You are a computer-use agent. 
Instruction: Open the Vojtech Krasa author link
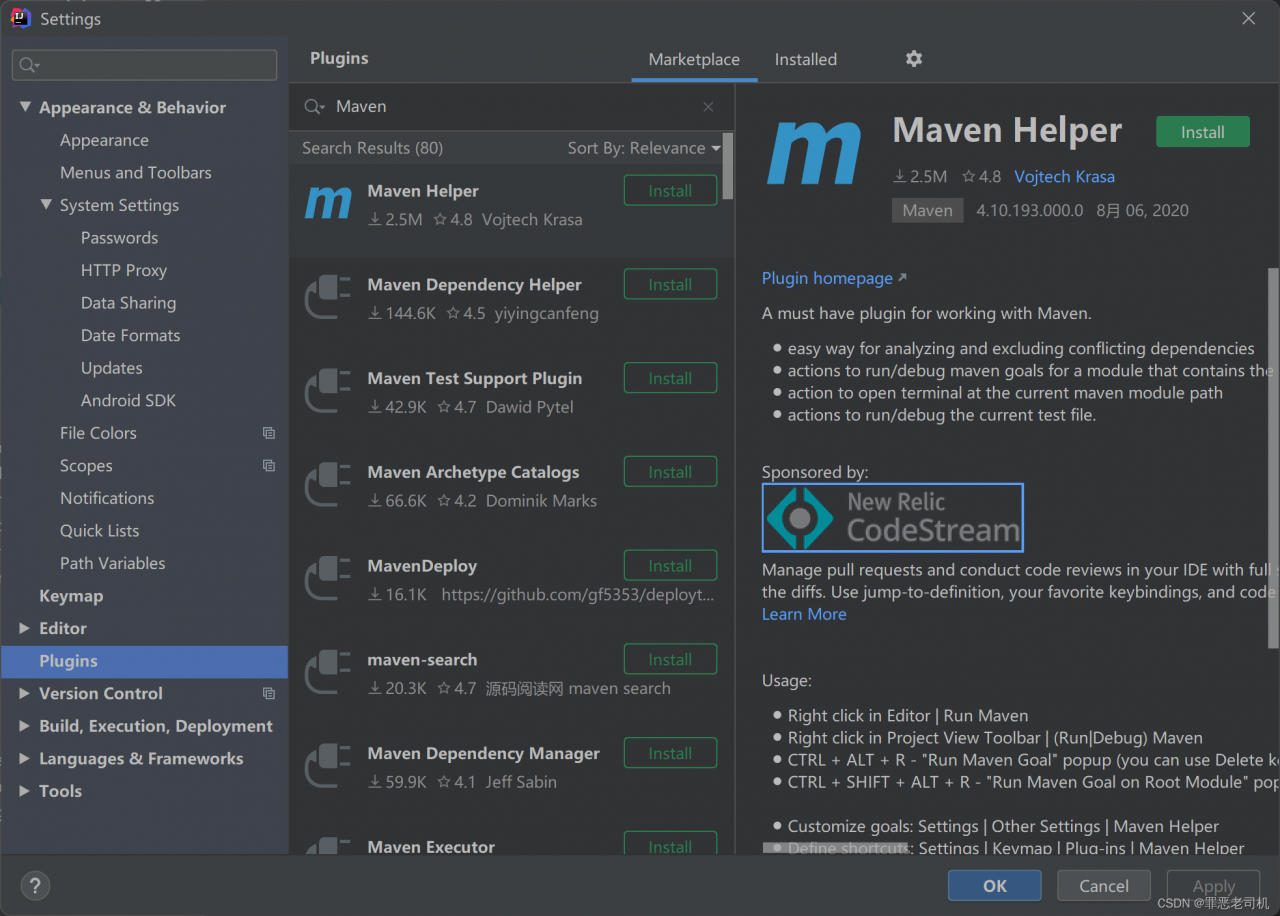pyautogui.click(x=1064, y=177)
